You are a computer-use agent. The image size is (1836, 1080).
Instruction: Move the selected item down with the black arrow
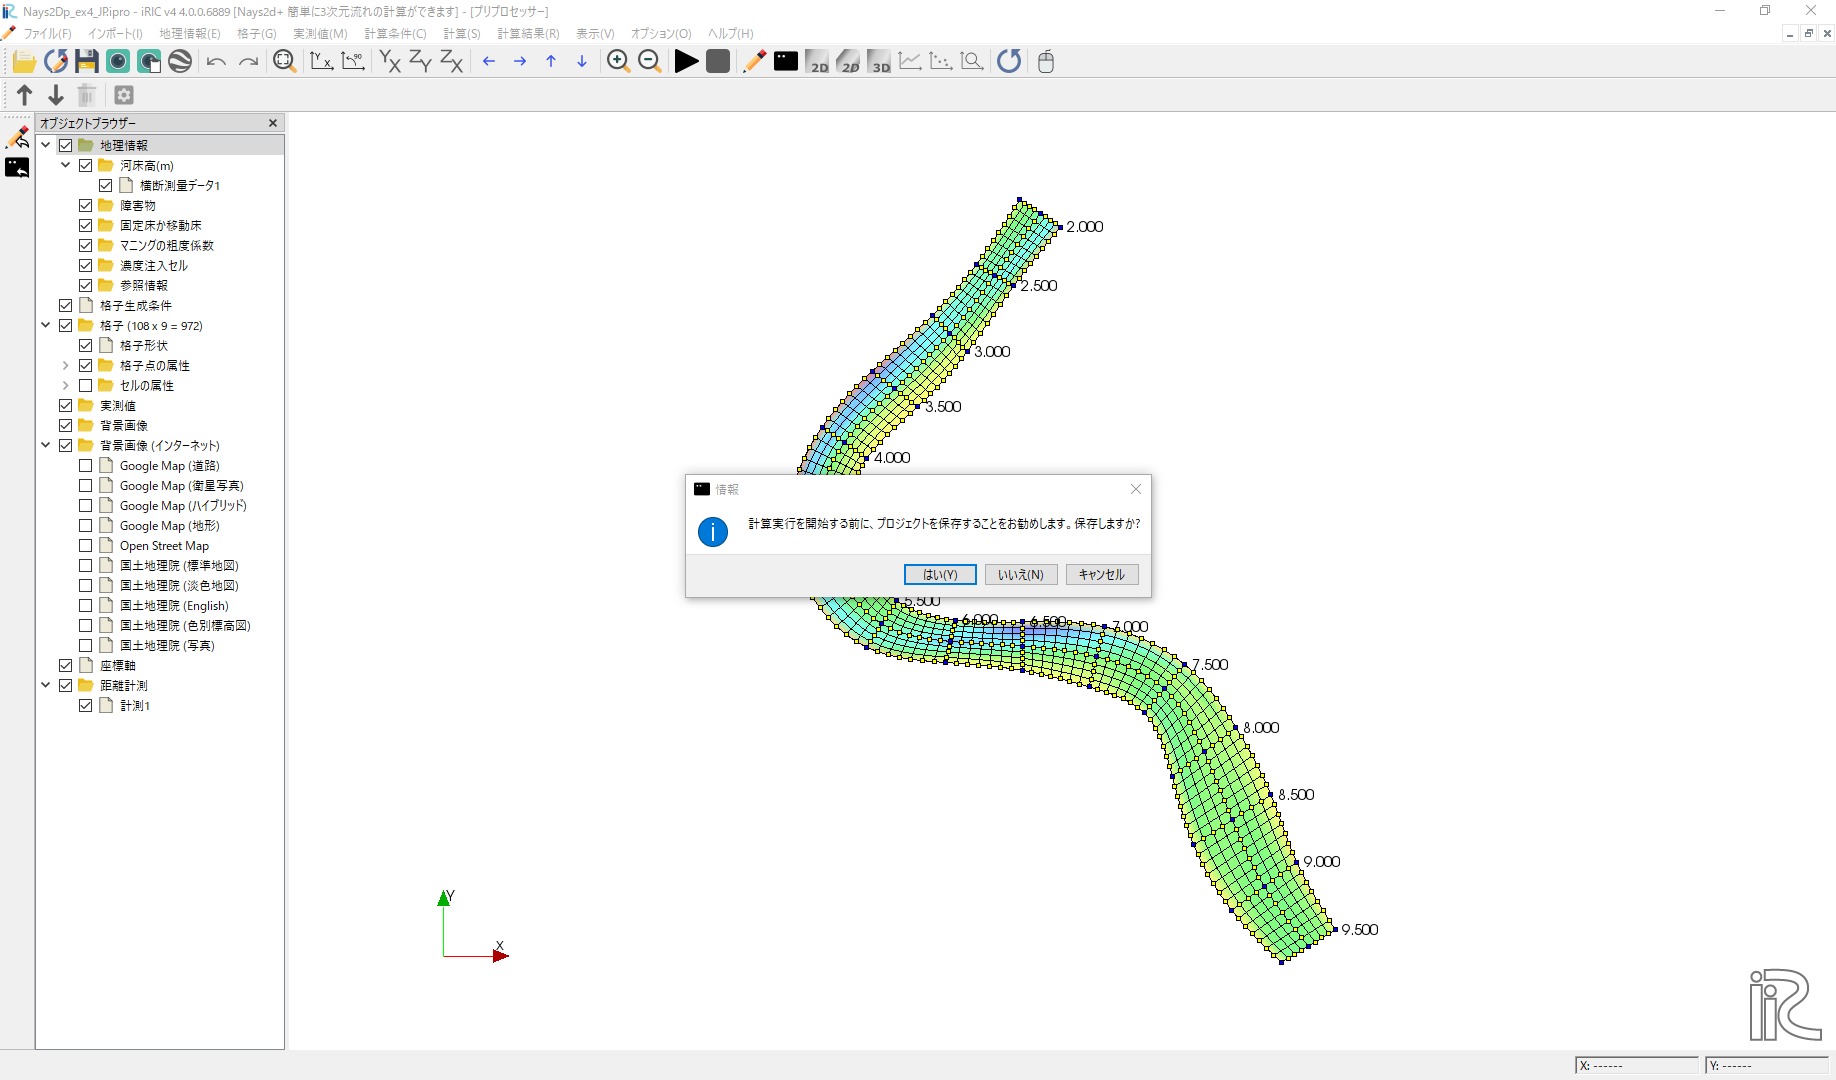(56, 95)
